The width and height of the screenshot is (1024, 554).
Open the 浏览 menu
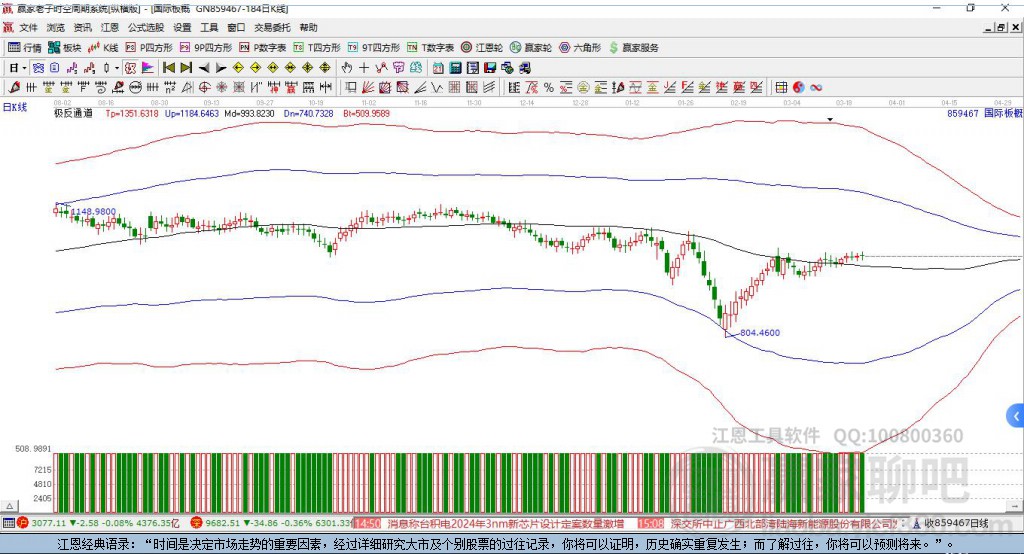[x=56, y=27]
